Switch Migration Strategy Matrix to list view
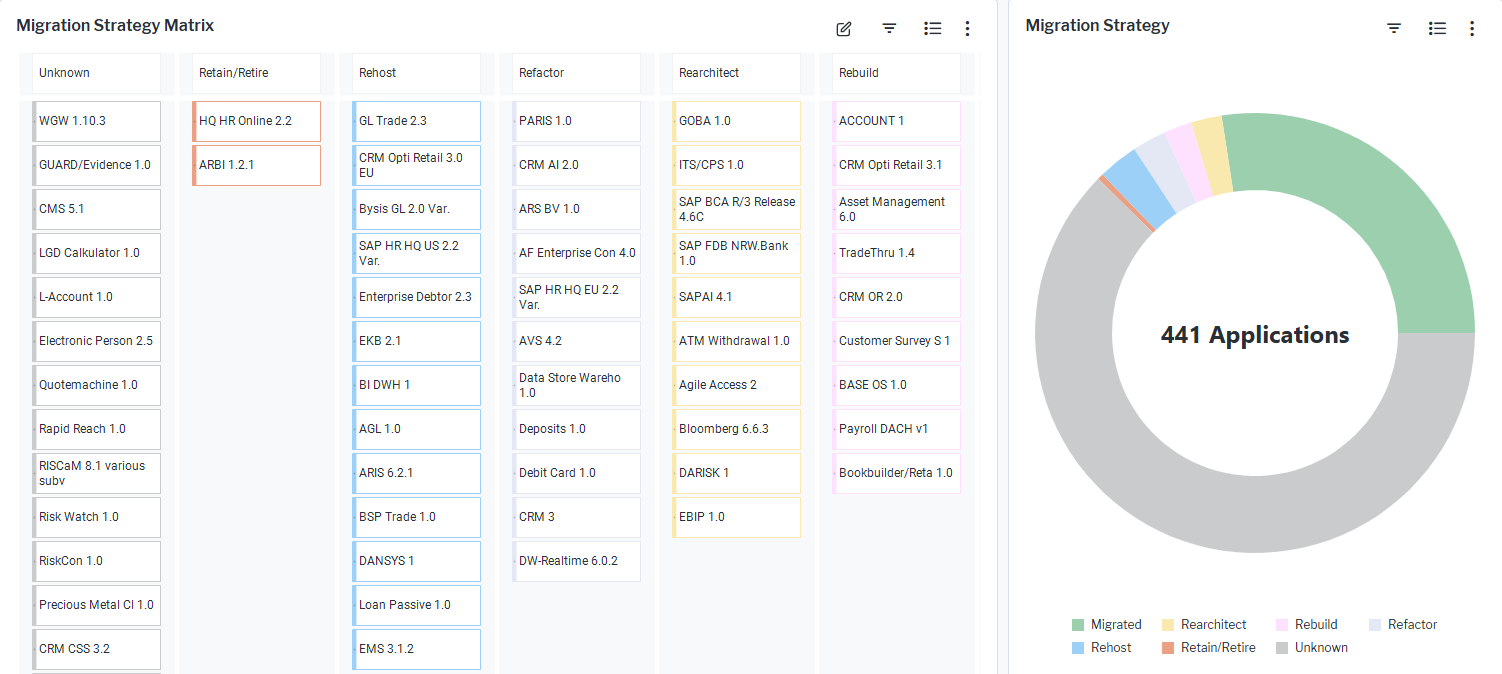 click(x=932, y=28)
